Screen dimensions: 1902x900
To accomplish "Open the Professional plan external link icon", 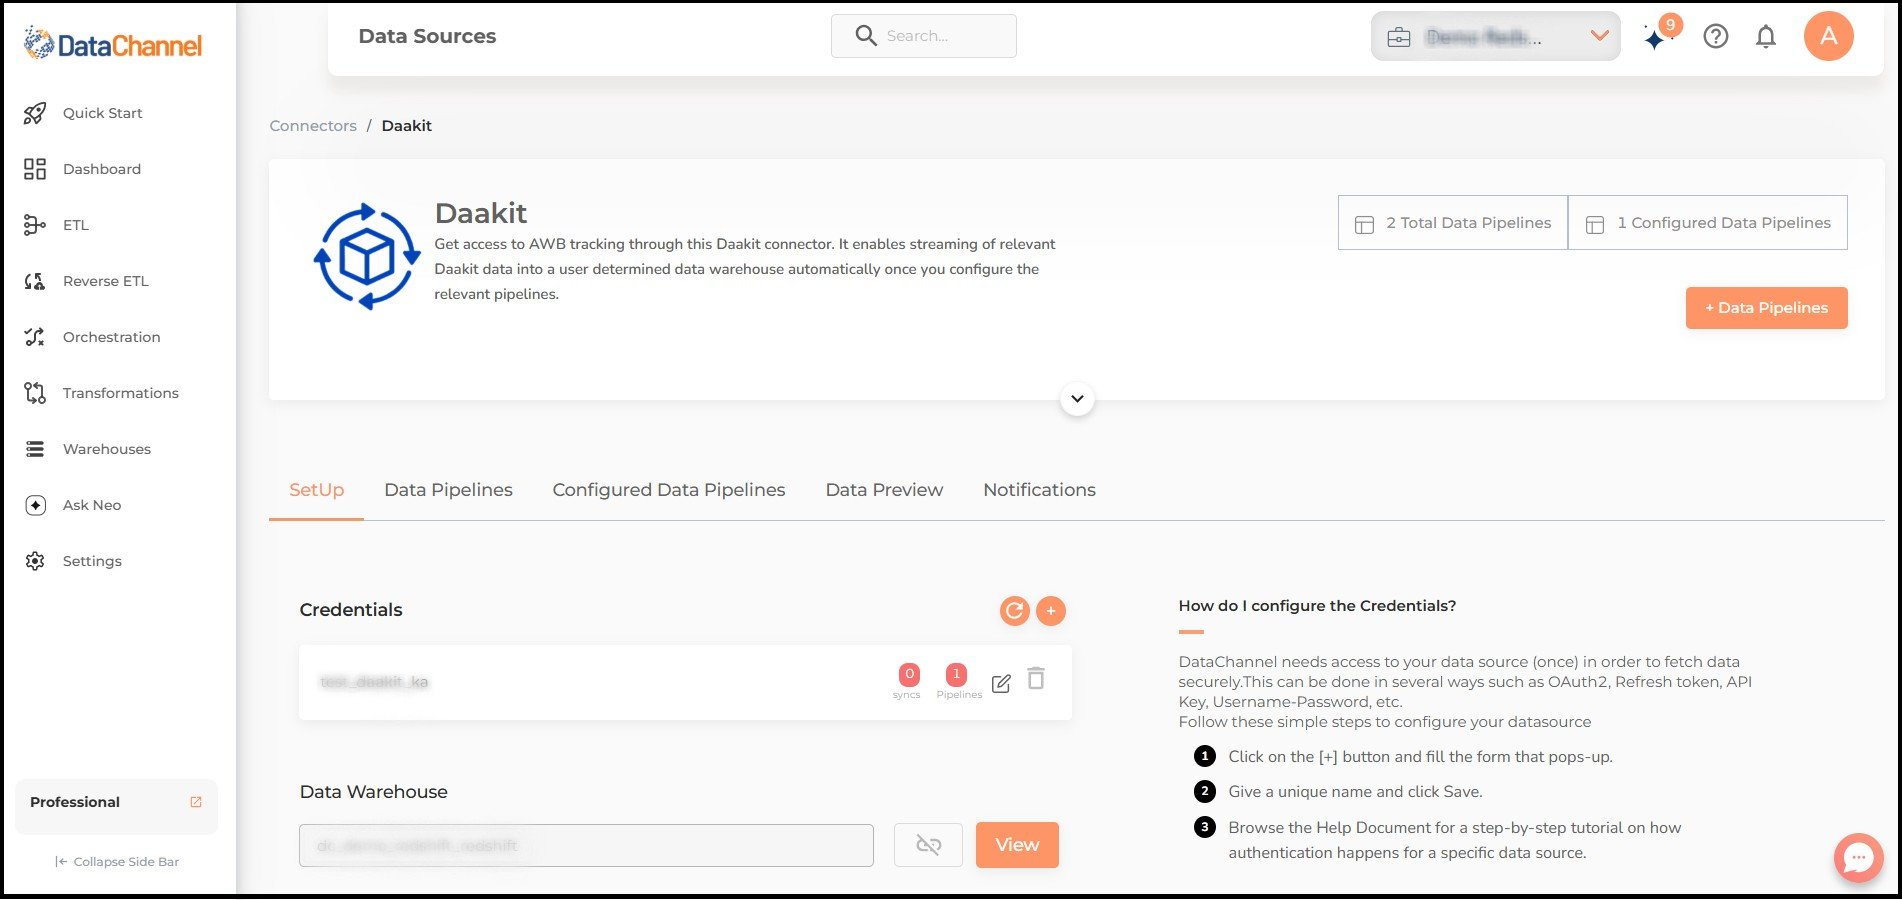I will [196, 802].
